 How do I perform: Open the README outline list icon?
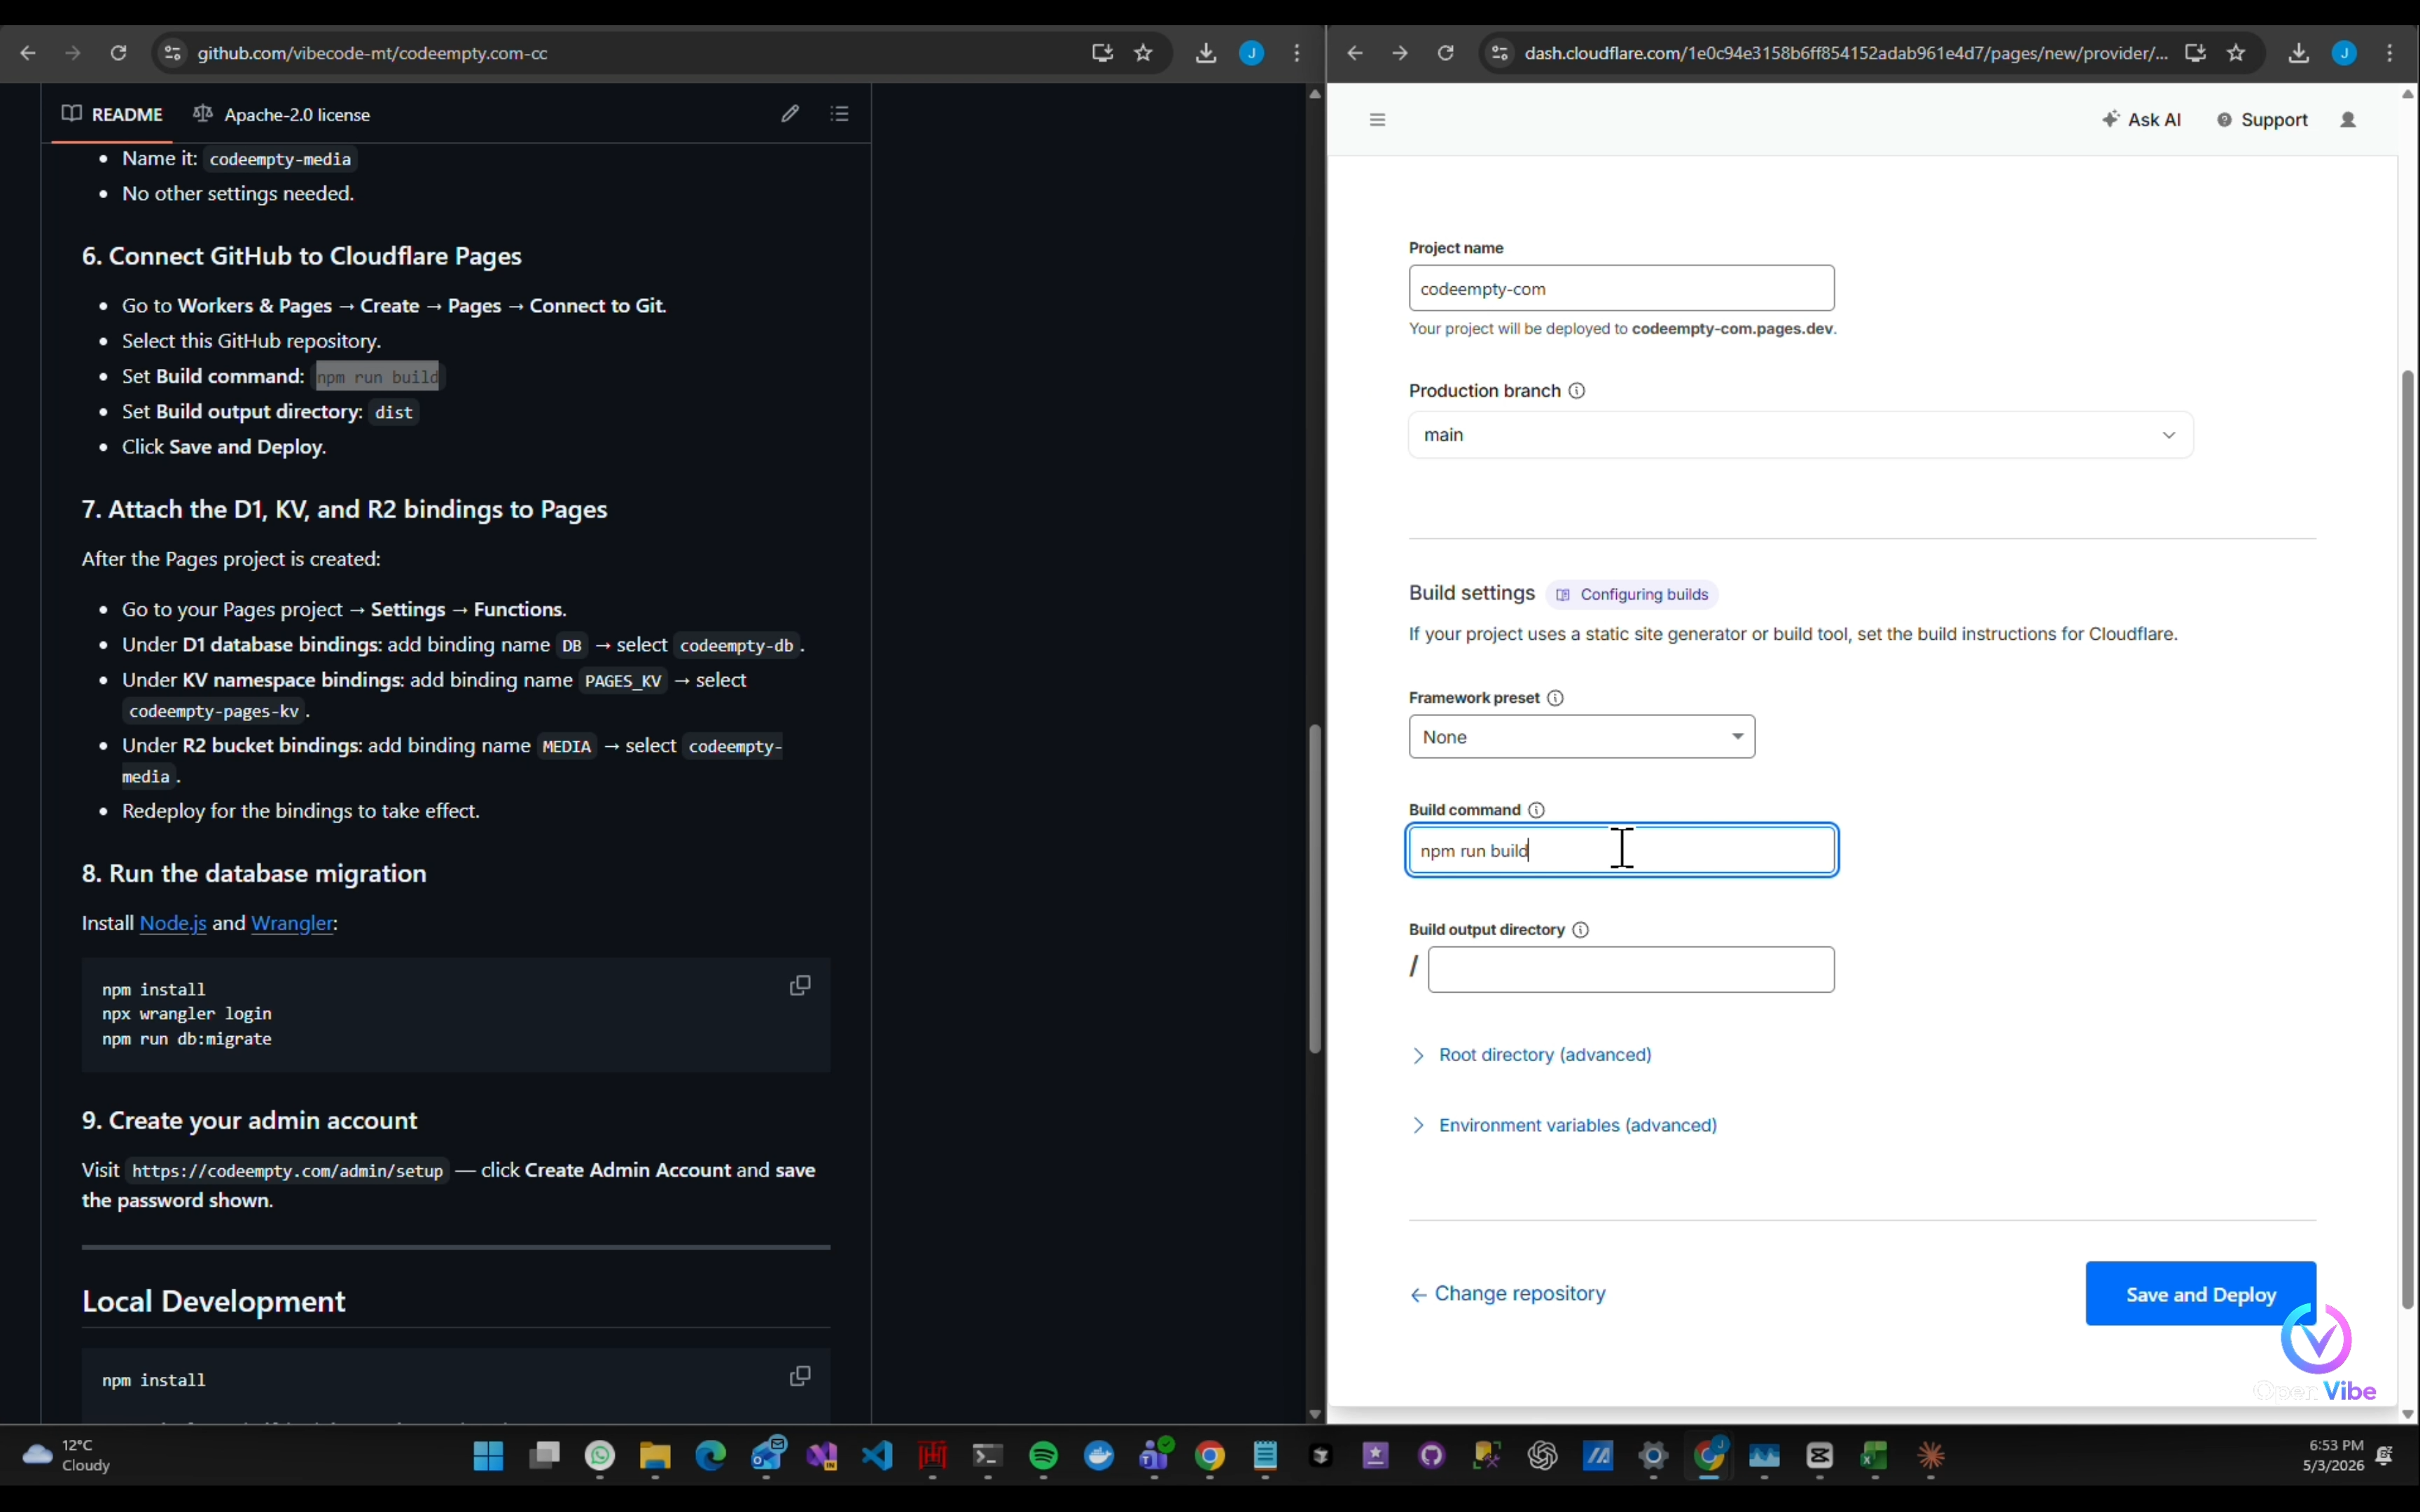pos(840,114)
